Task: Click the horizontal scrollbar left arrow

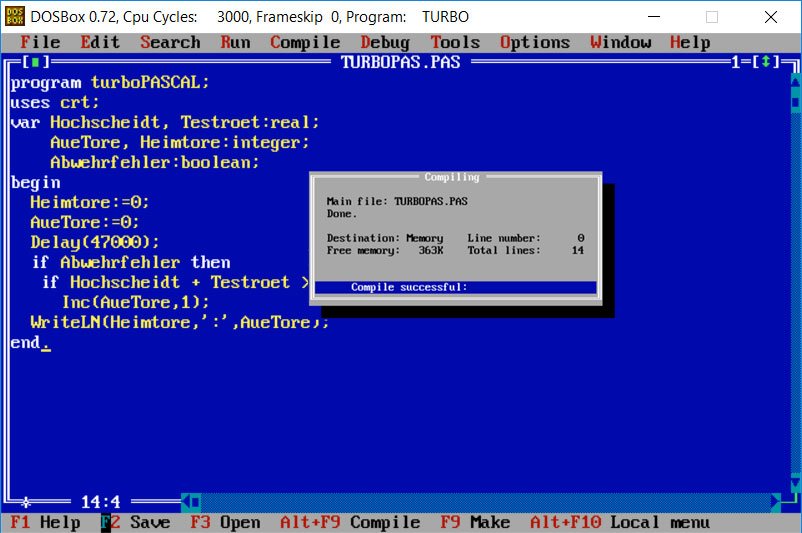Action: click(186, 501)
